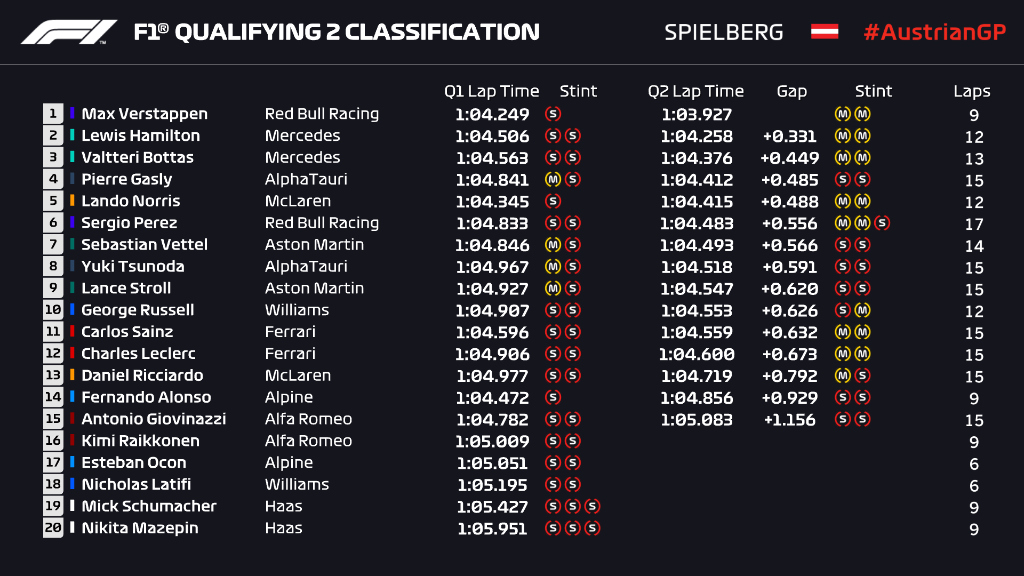
Task: Click Lando Norris's Q1 soft tyre icon
Action: point(553,201)
